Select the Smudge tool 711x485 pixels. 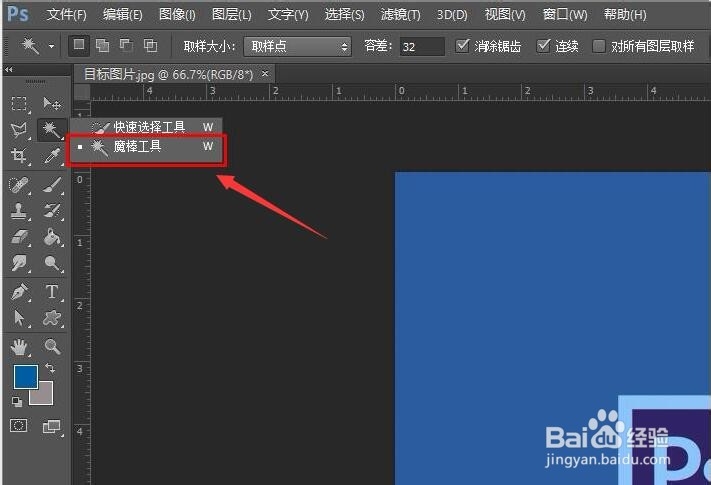(x=19, y=262)
